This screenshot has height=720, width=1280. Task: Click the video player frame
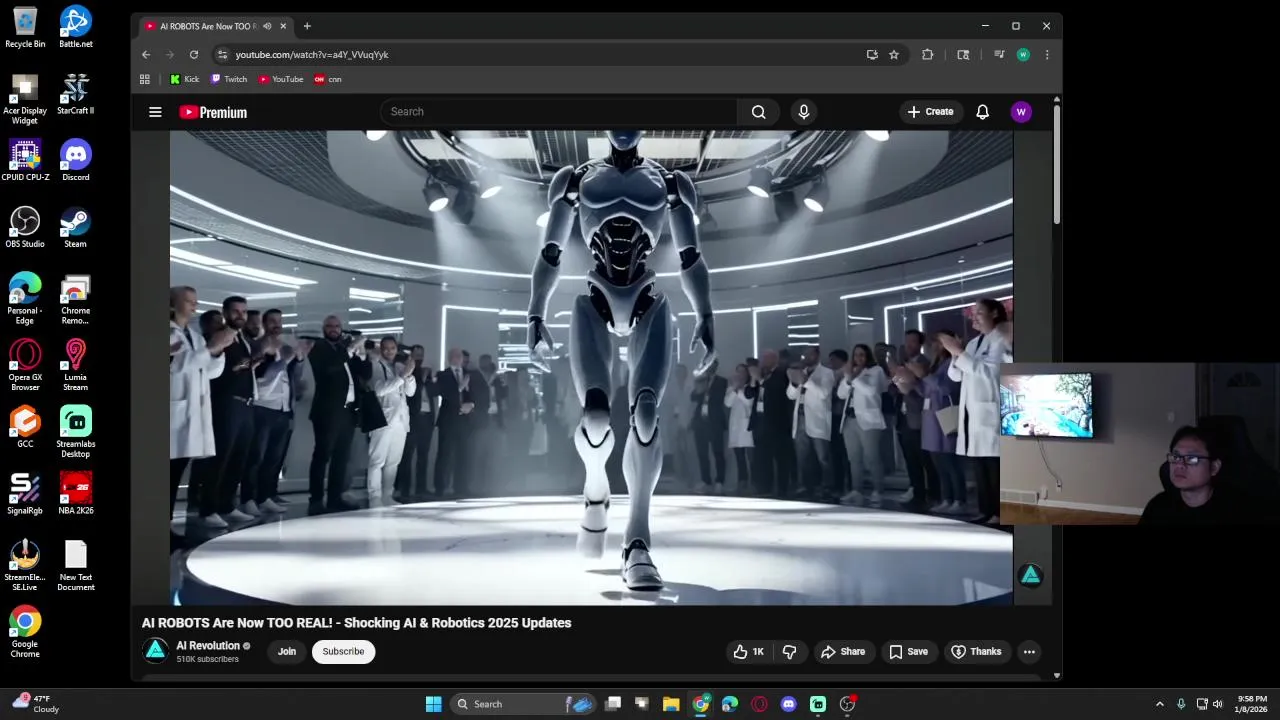[x=591, y=368]
